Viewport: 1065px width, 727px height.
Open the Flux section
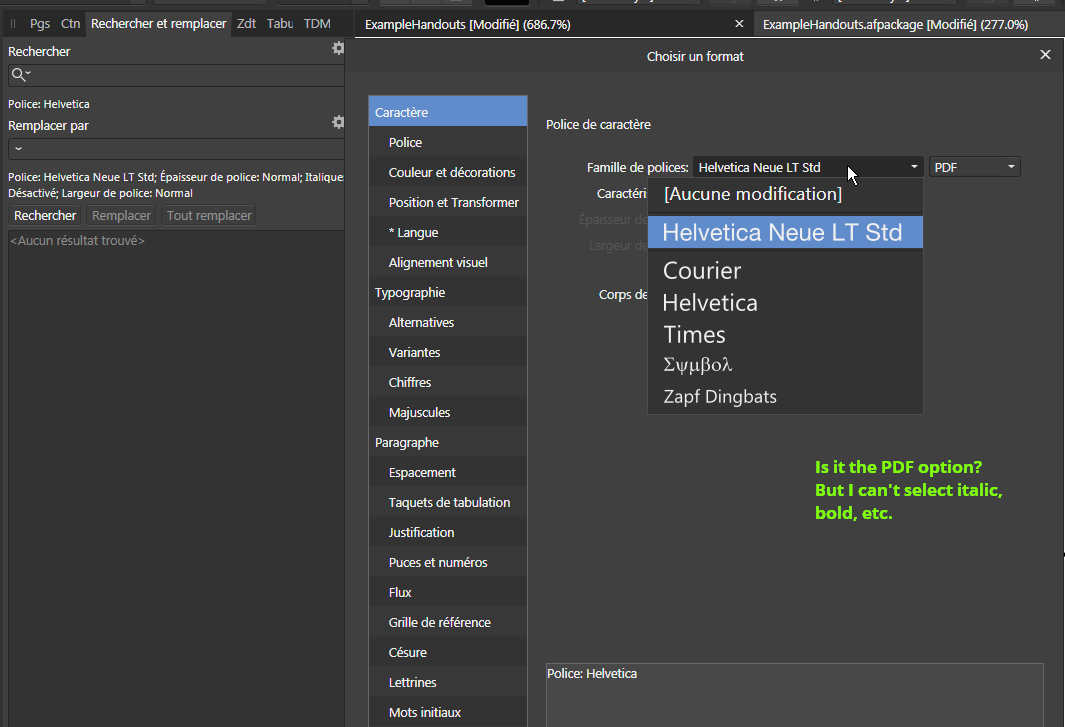[448, 592]
